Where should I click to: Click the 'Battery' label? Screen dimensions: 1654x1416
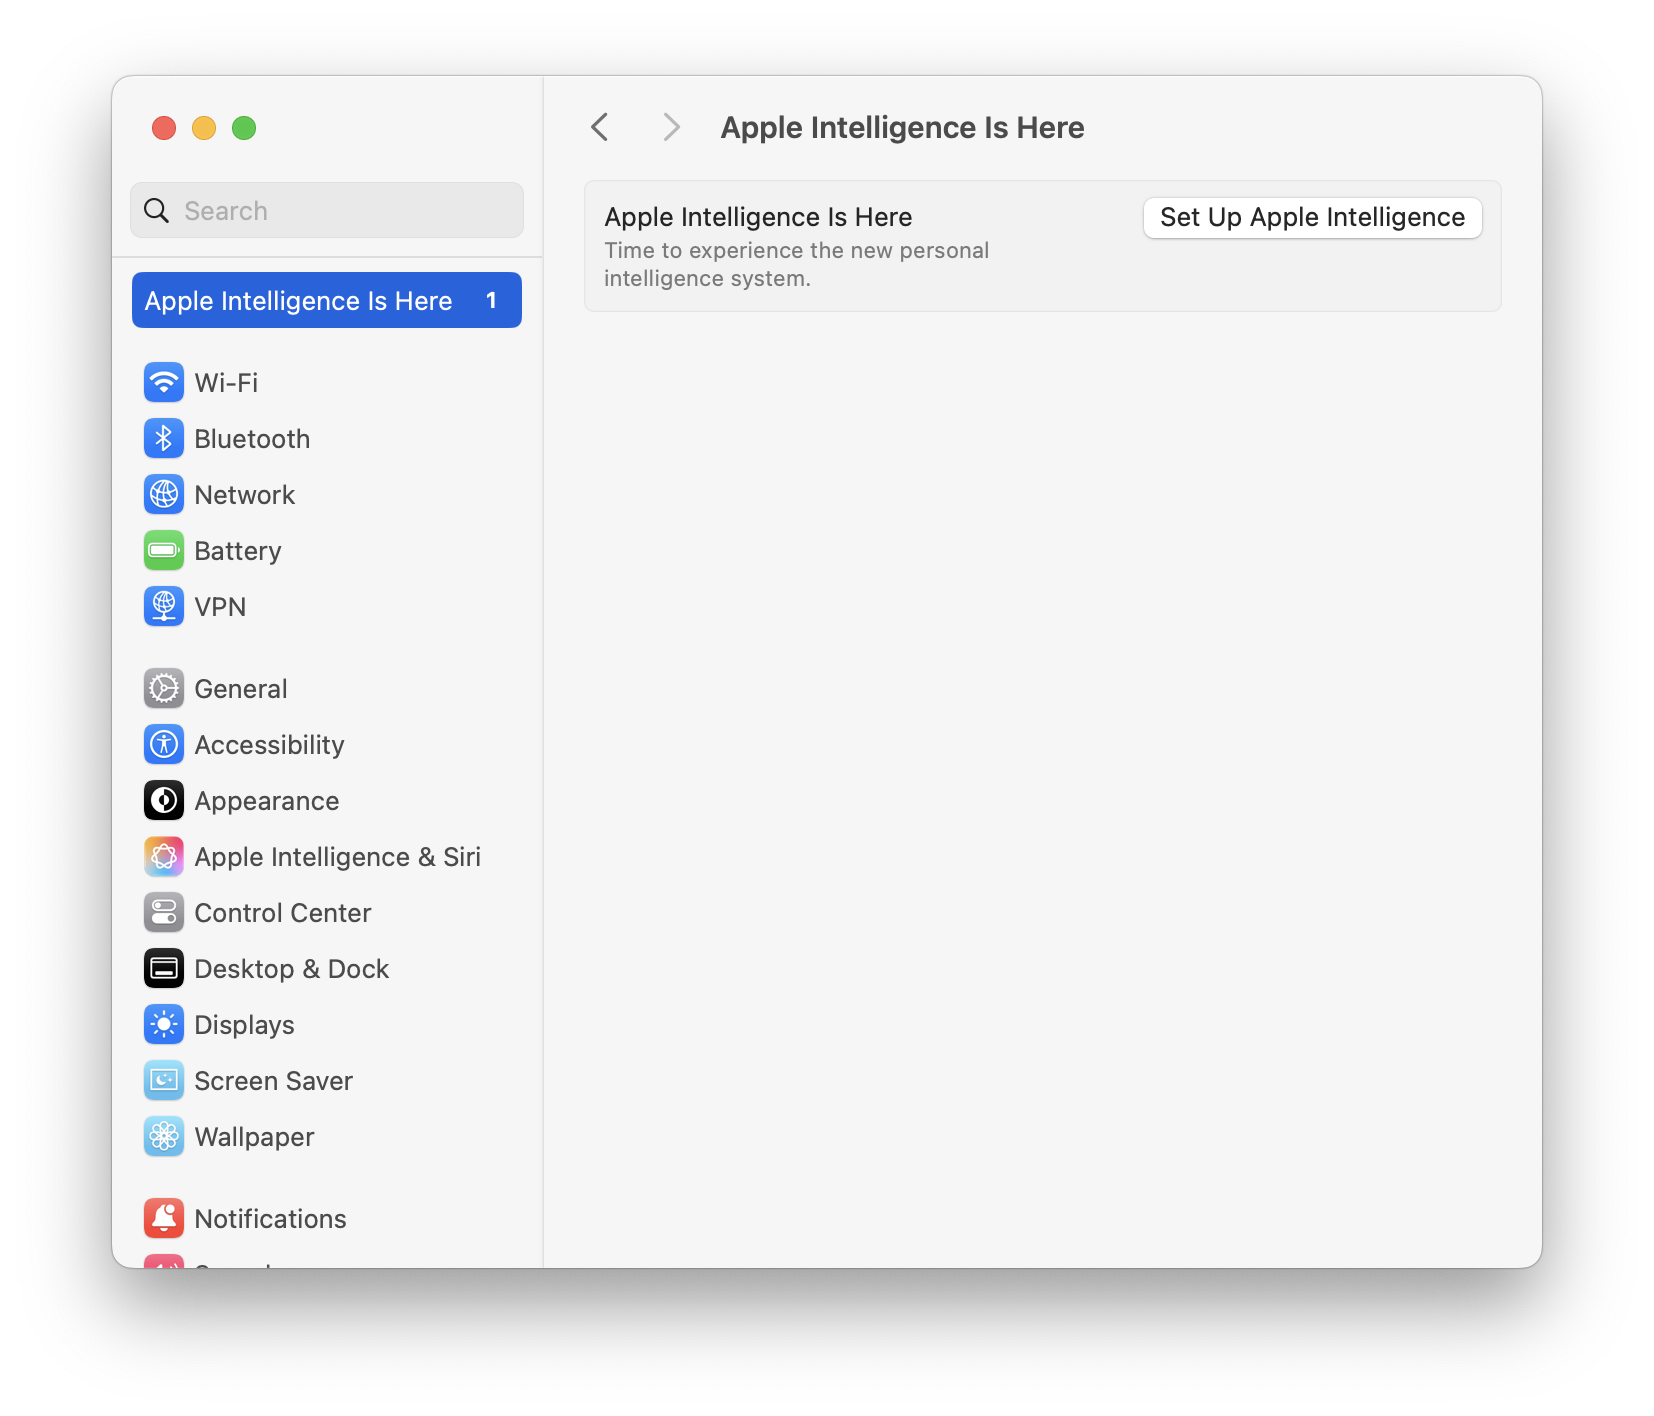click(x=238, y=551)
